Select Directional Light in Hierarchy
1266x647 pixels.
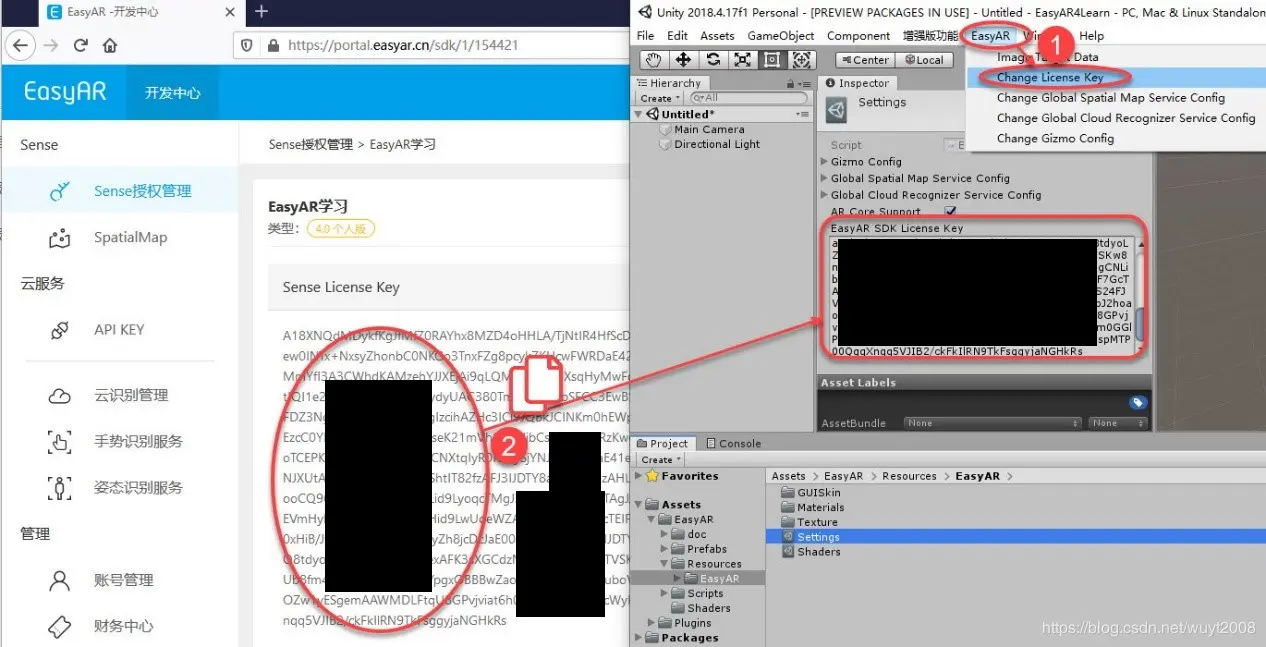pos(717,145)
